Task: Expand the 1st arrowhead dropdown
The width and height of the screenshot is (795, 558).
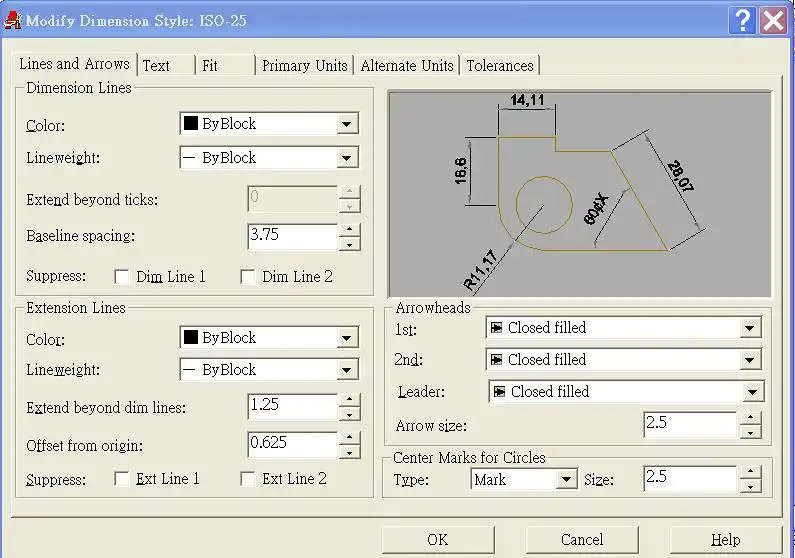Action: point(749,328)
